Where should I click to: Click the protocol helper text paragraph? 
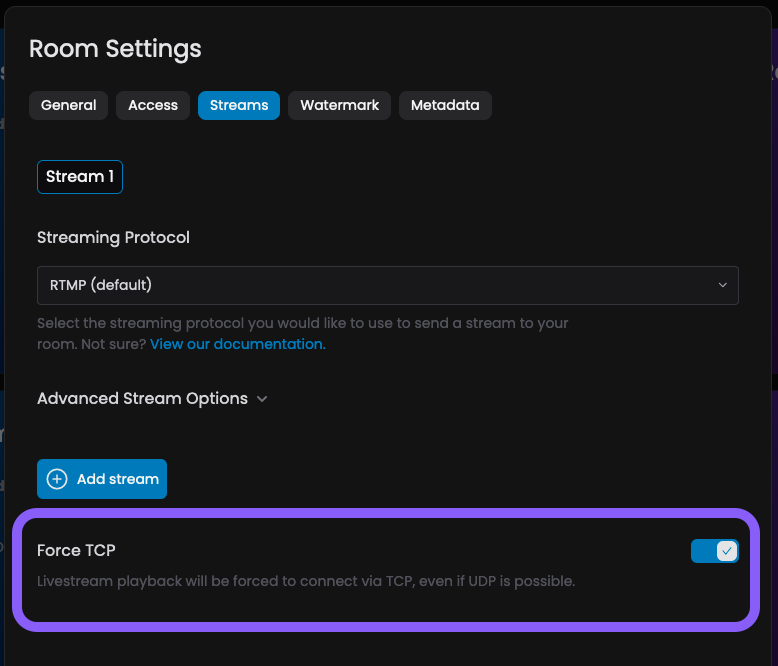(302, 324)
